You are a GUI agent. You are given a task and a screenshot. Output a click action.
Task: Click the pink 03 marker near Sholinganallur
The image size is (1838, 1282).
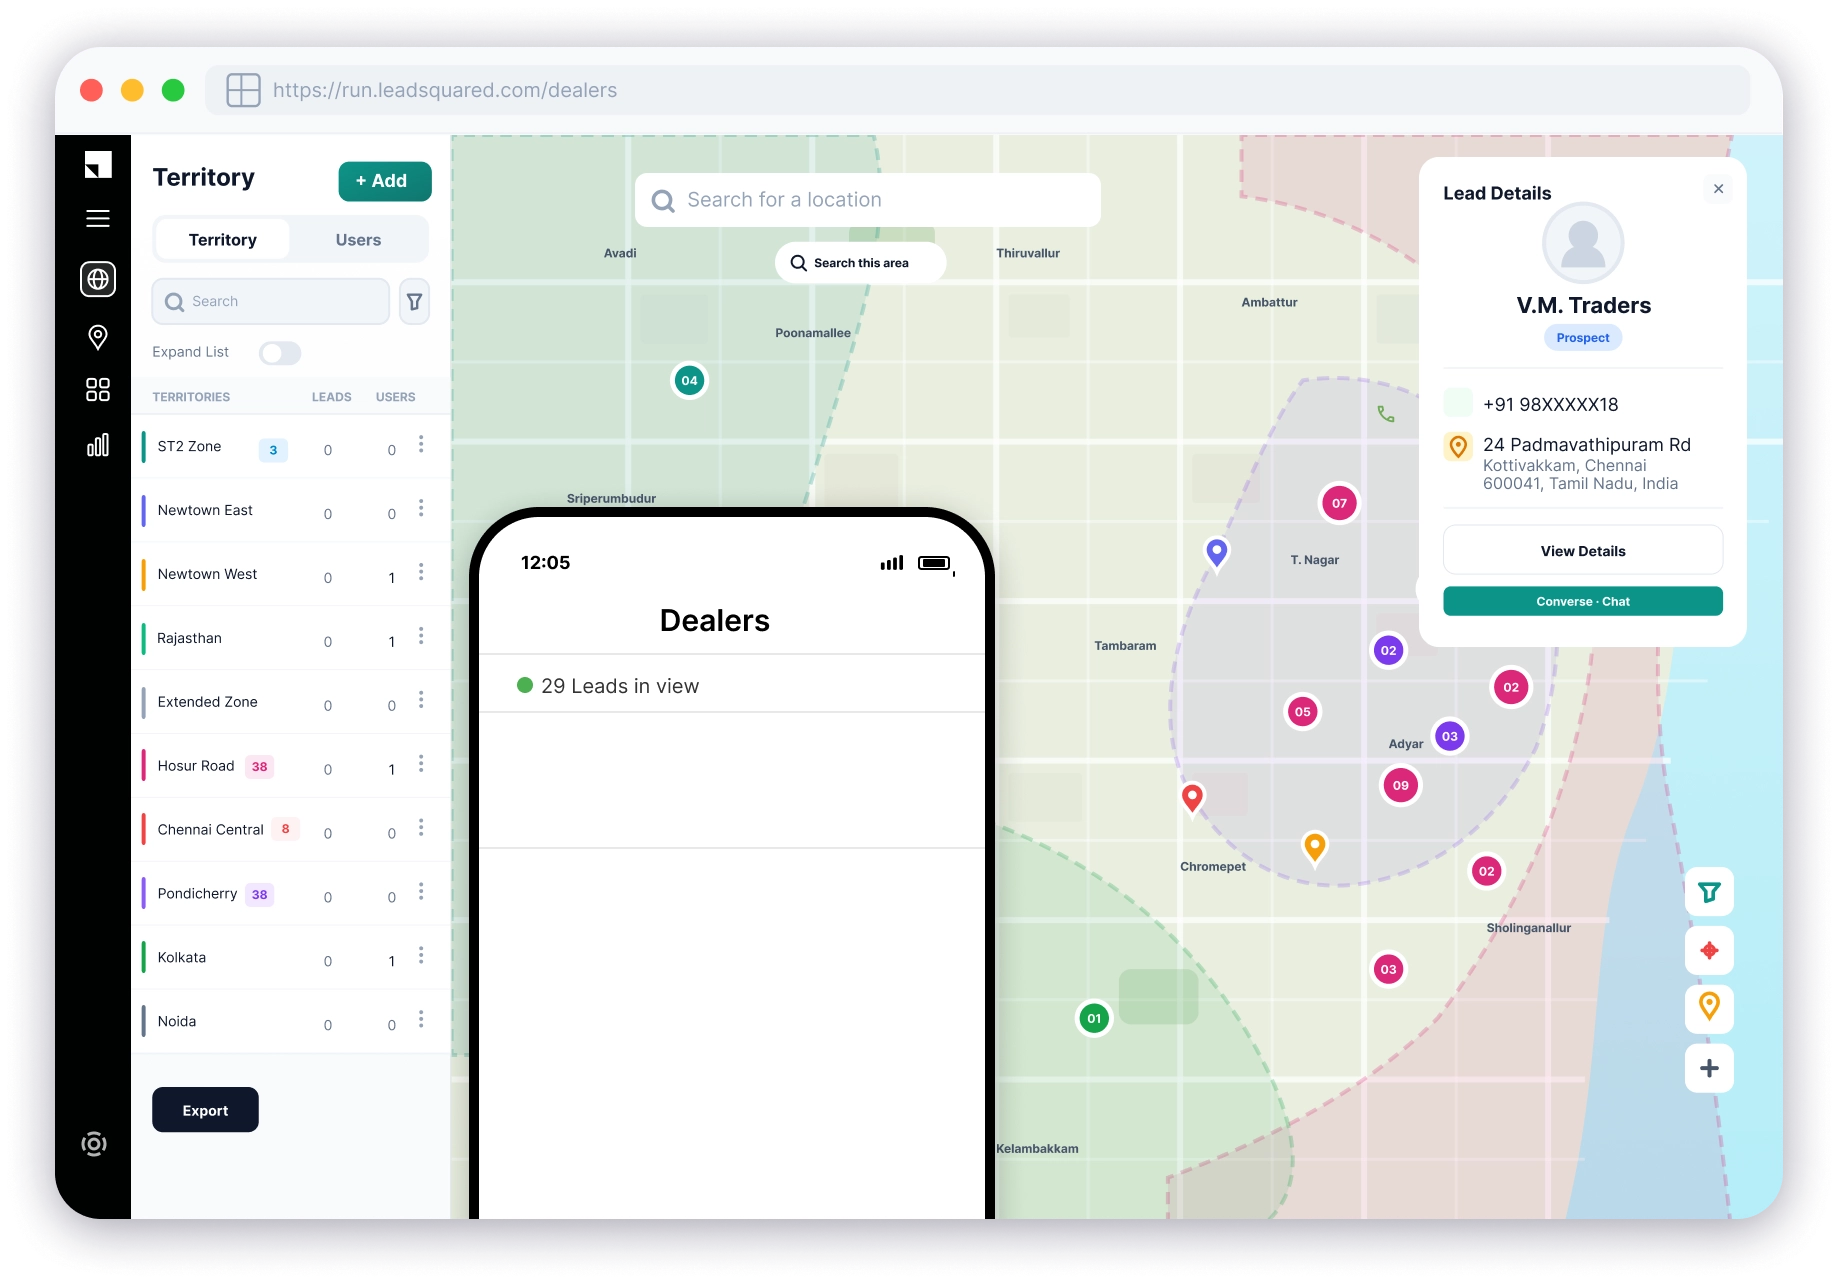(1388, 969)
